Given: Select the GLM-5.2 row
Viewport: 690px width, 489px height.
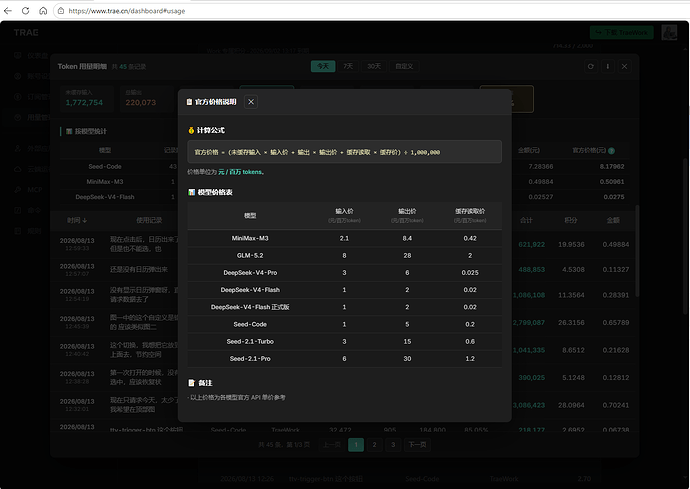Looking at the screenshot, I should tap(345, 255).
